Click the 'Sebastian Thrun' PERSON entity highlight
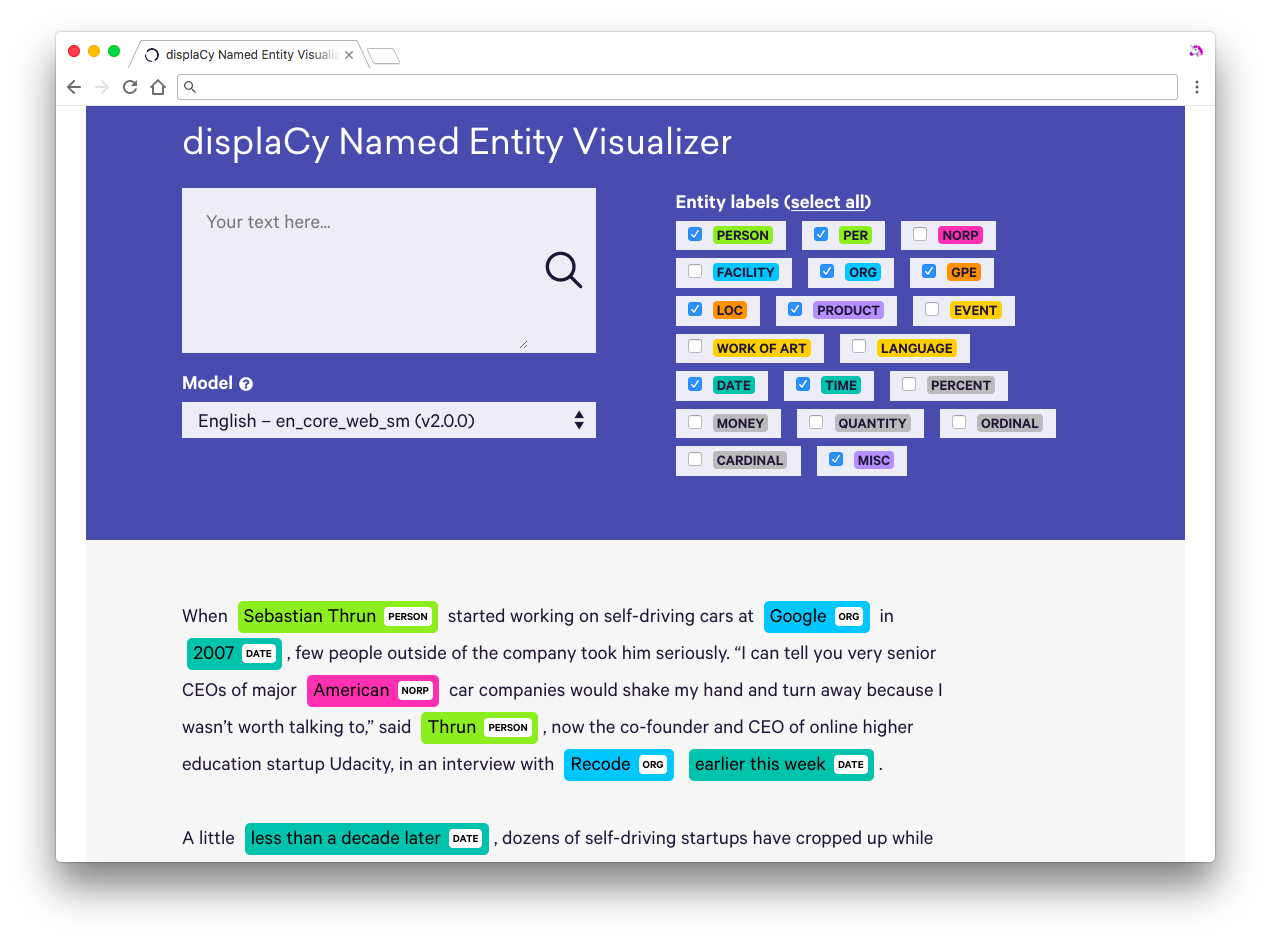 pyautogui.click(x=338, y=616)
